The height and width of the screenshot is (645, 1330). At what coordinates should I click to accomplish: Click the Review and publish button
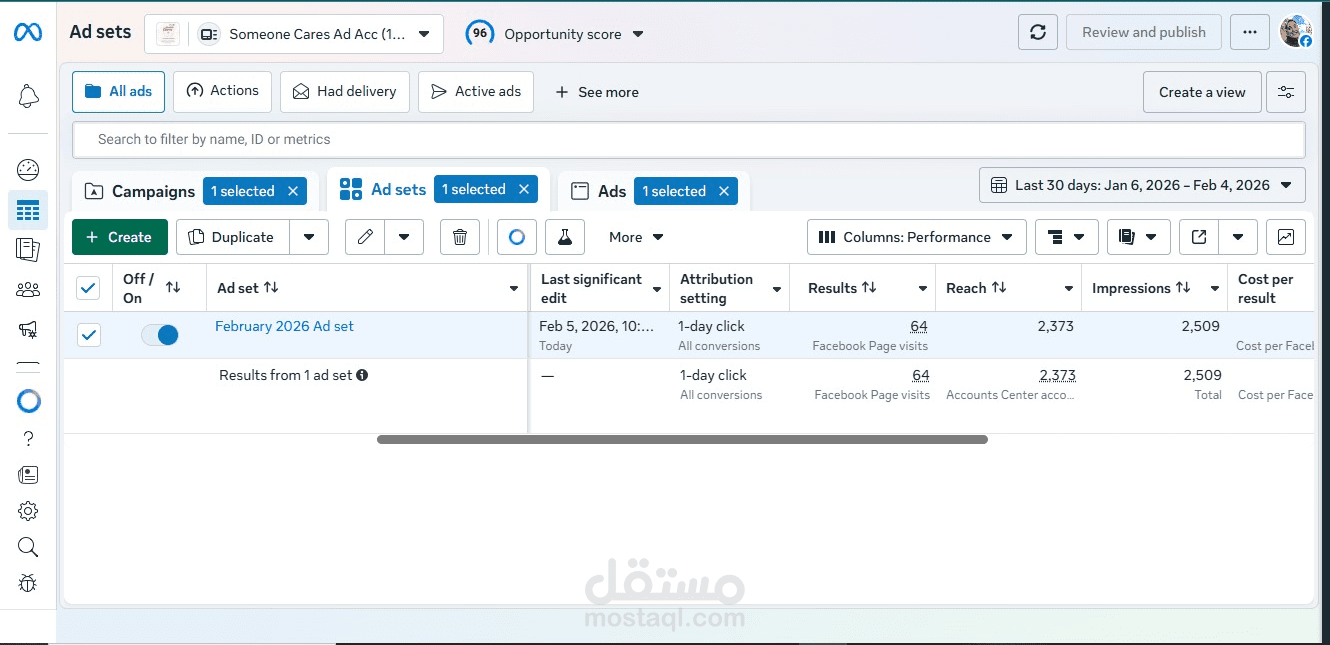(x=1144, y=32)
